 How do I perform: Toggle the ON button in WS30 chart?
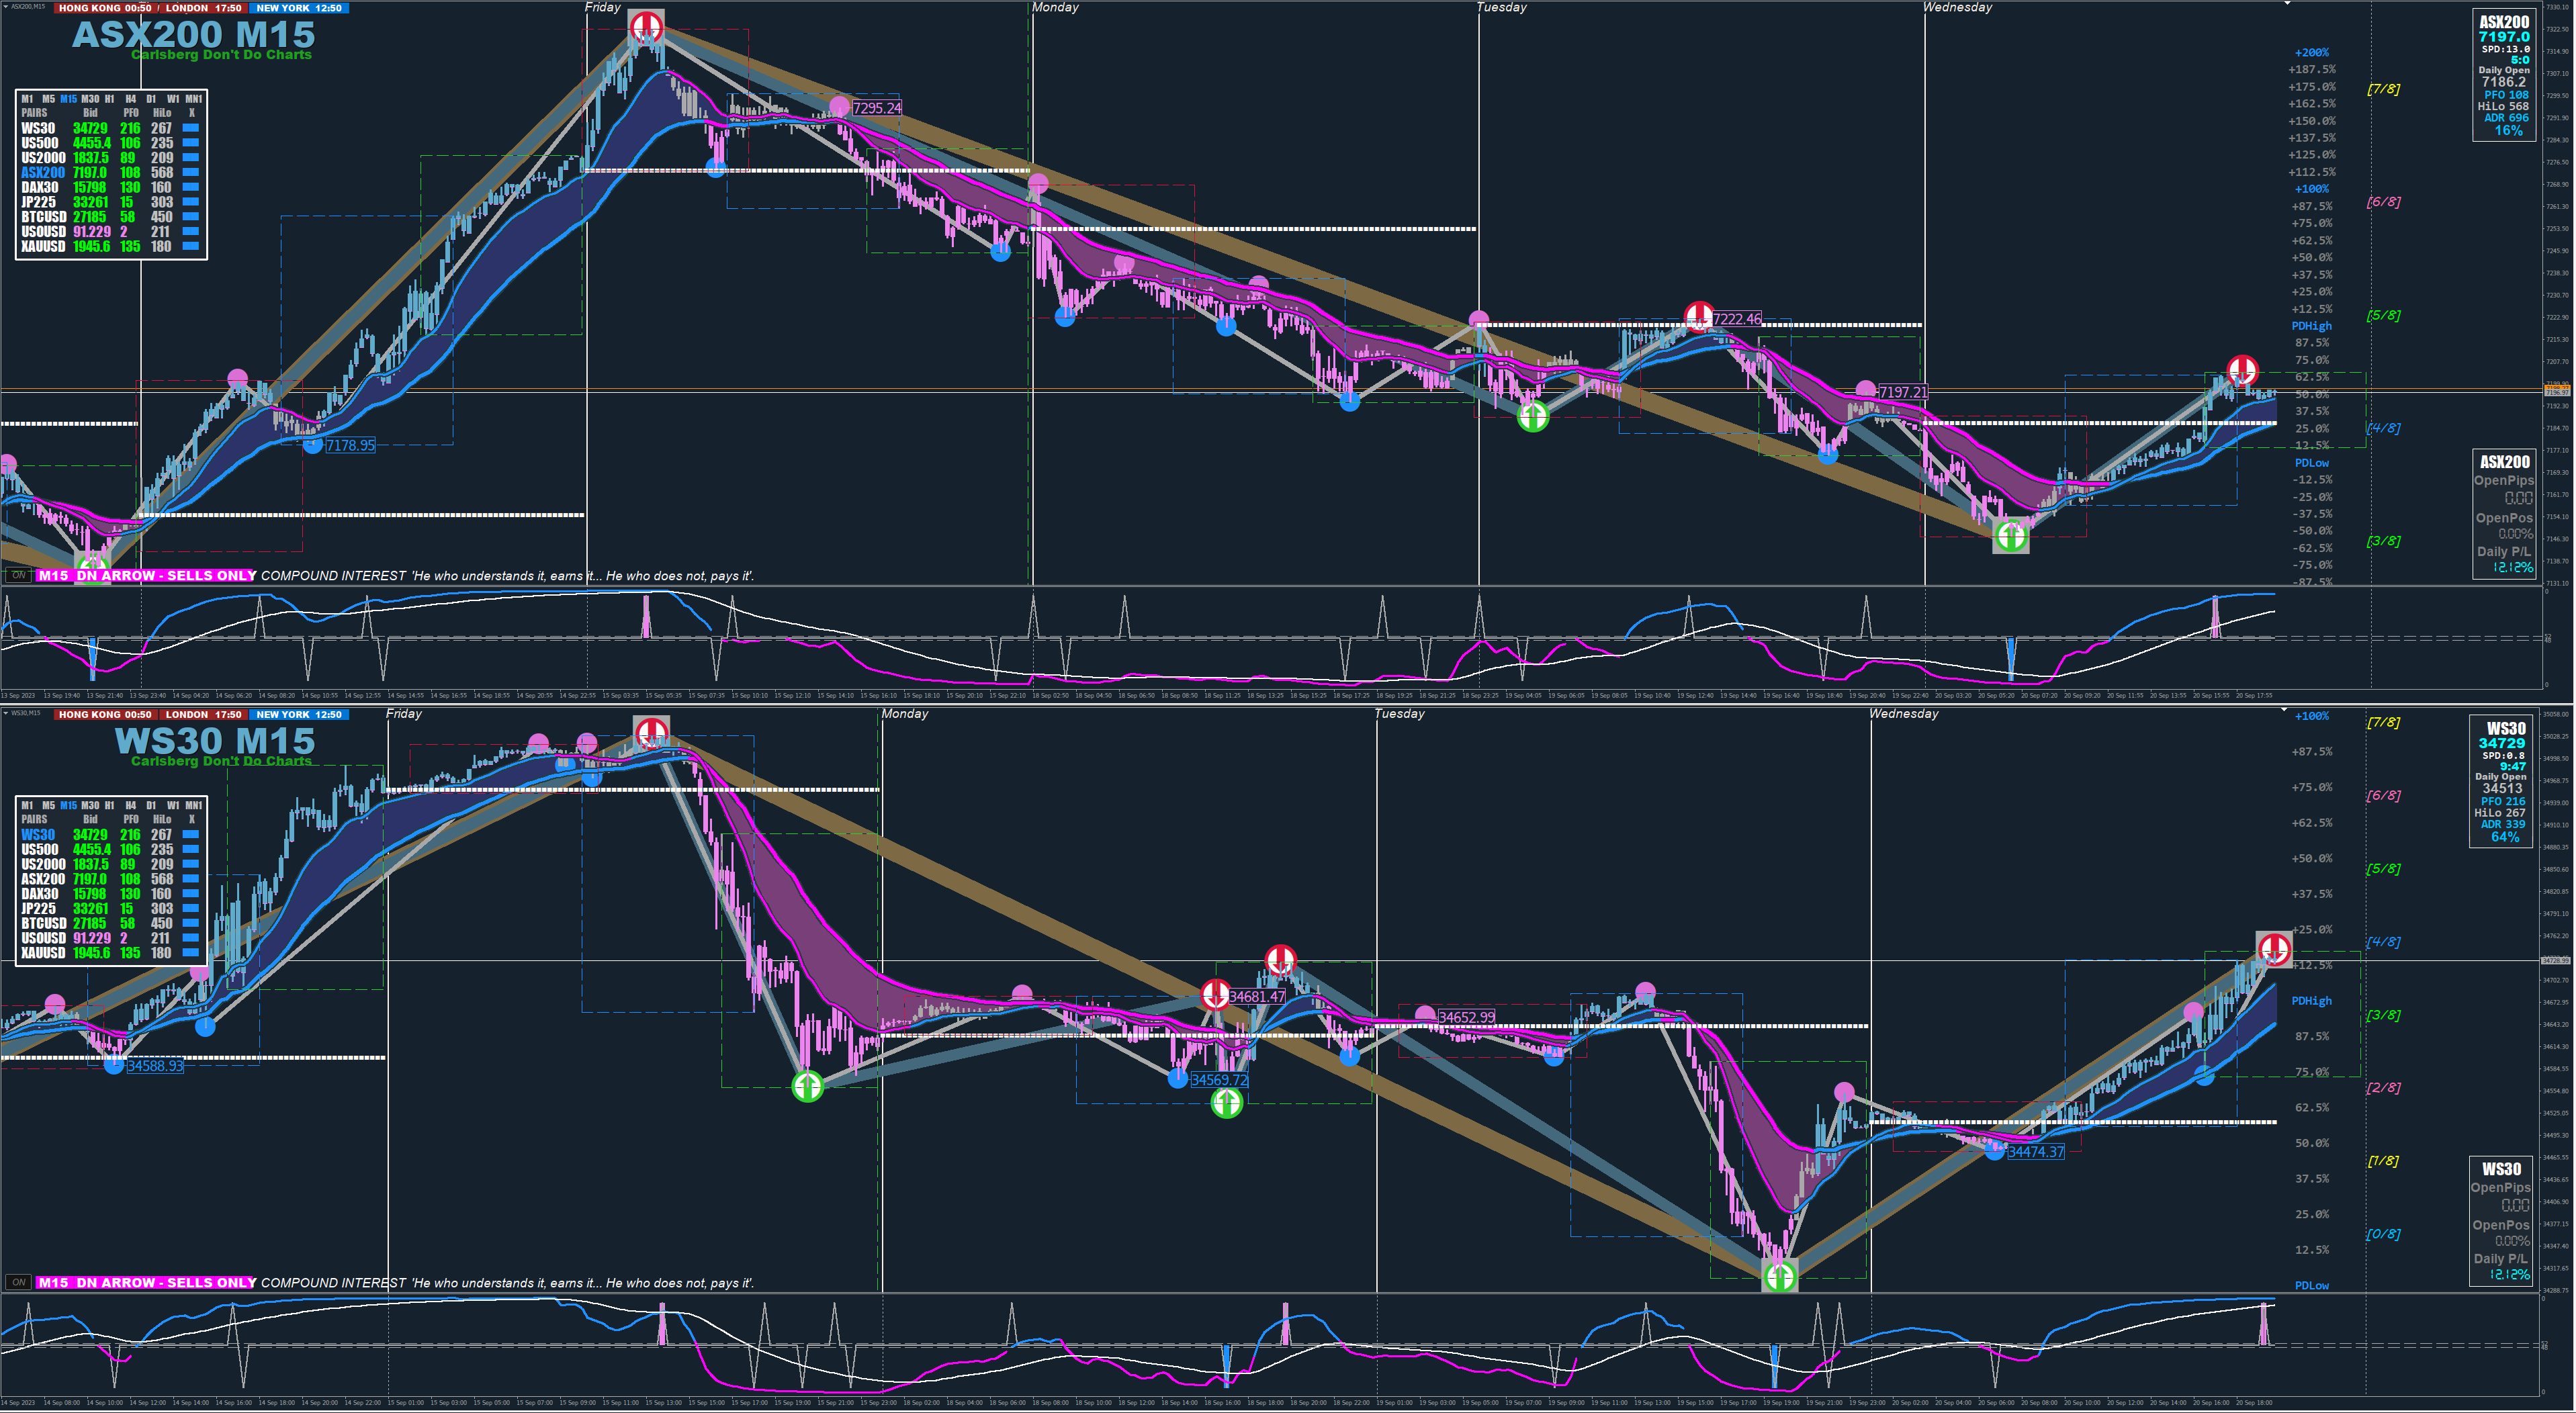click(x=19, y=1282)
